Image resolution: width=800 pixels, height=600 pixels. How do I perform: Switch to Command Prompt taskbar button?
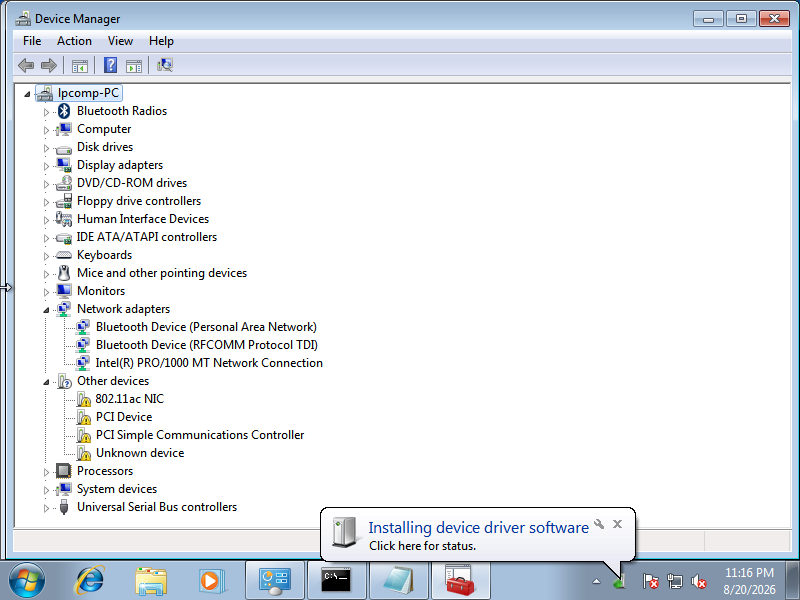click(337, 581)
